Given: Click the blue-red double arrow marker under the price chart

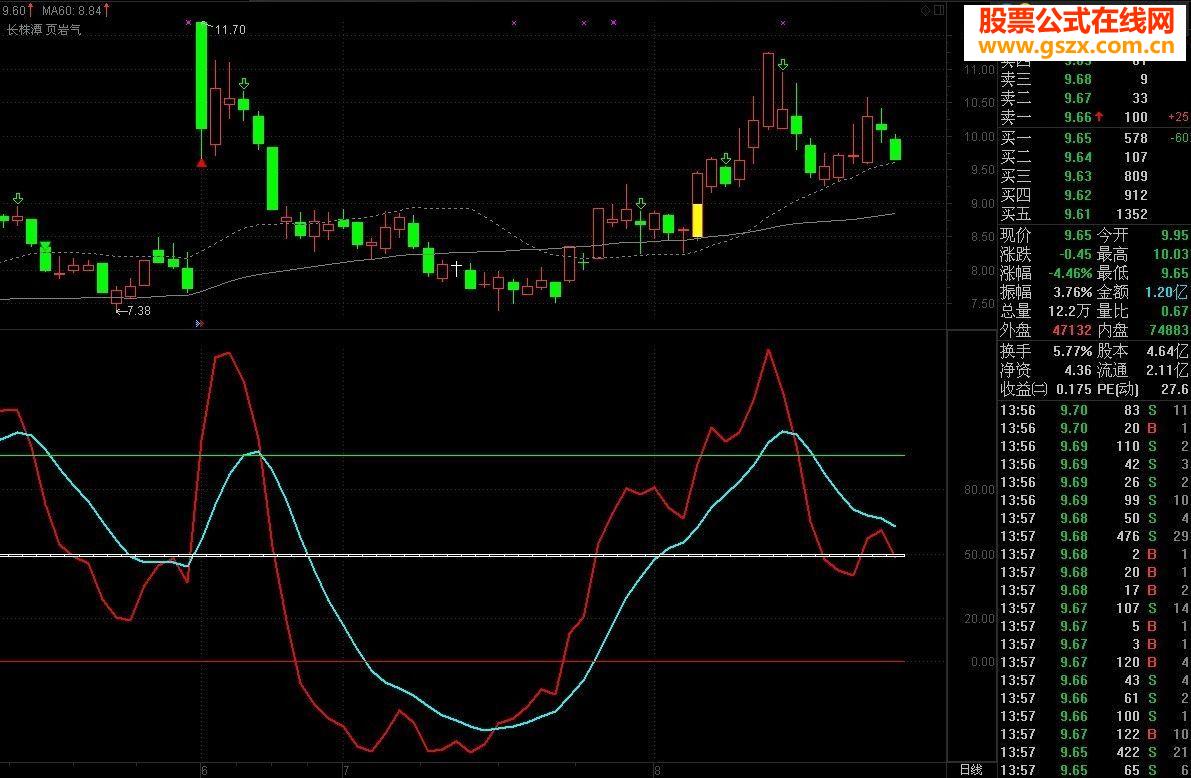Looking at the screenshot, I should click(x=200, y=324).
